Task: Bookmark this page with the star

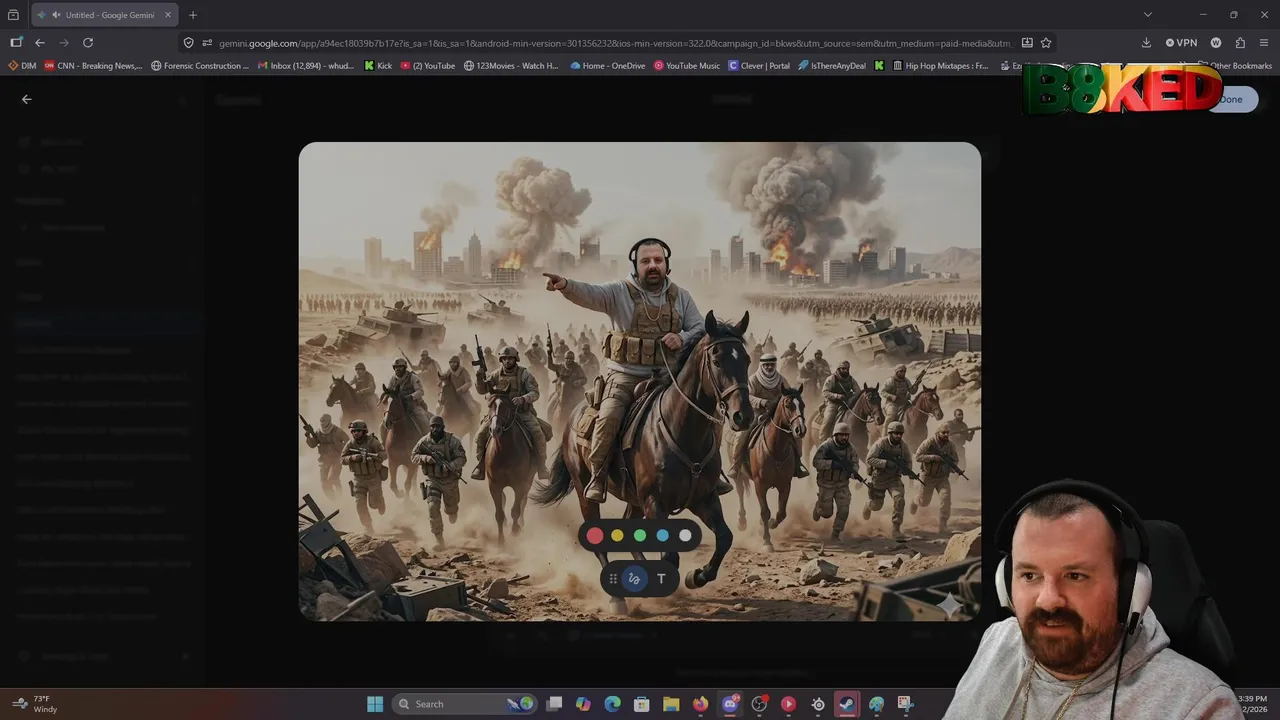Action: point(1046,43)
